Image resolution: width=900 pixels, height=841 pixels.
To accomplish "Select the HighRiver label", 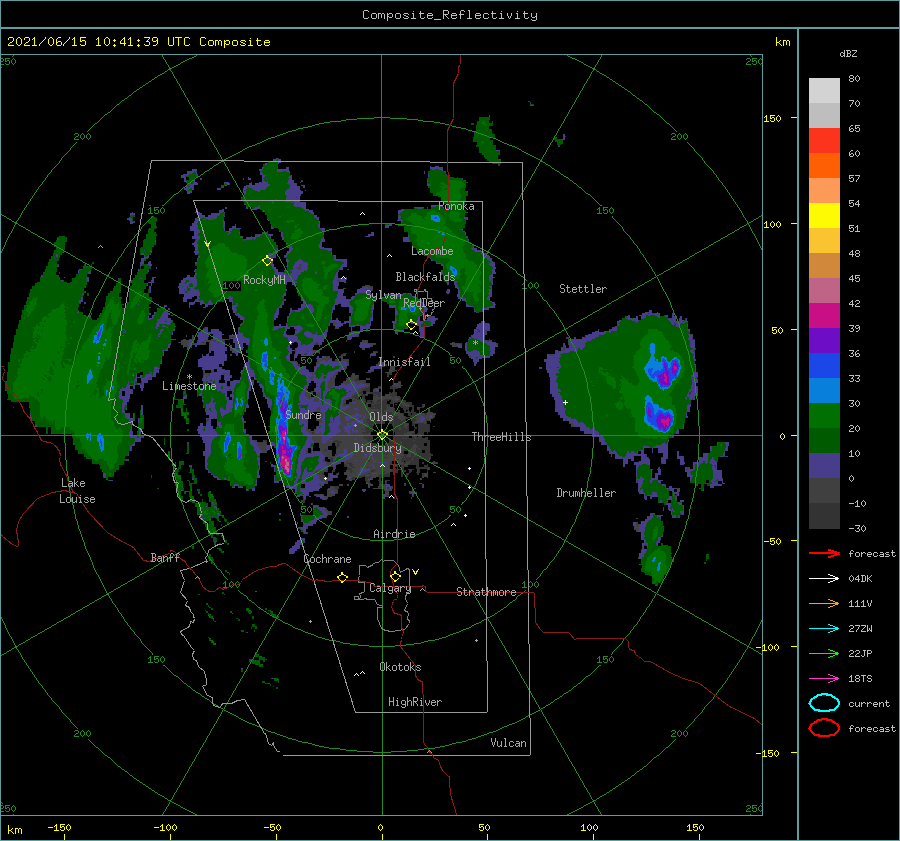I will 415,702.
